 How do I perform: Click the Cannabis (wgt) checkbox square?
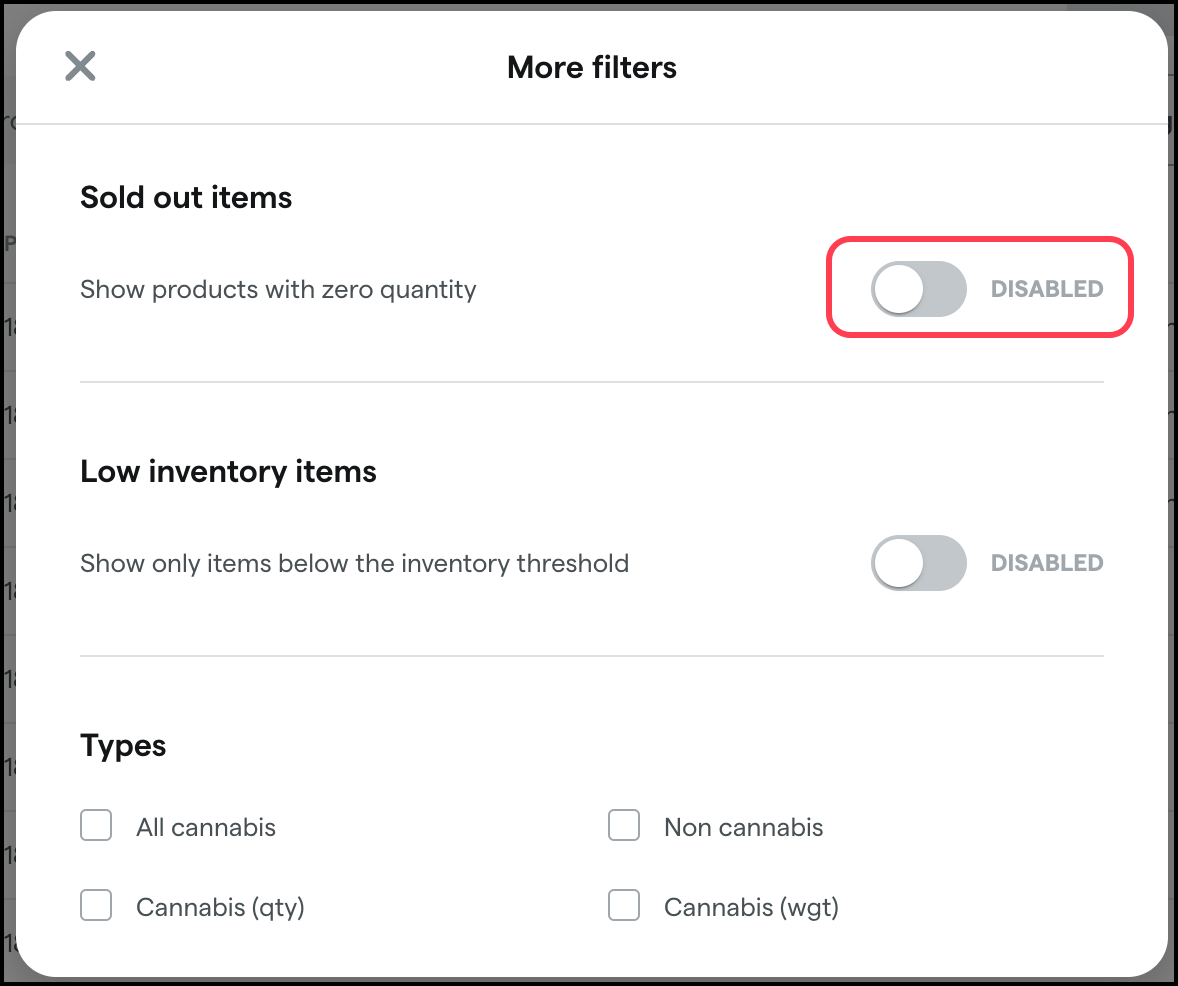623,905
